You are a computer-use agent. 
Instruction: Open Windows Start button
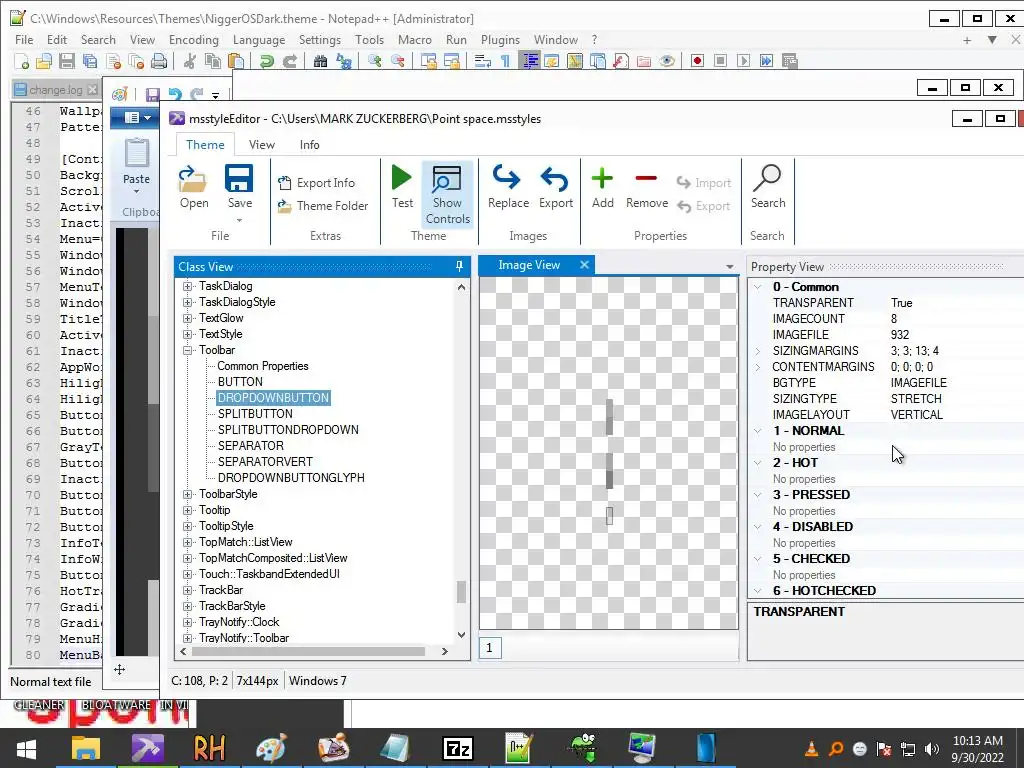pyautogui.click(x=26, y=748)
